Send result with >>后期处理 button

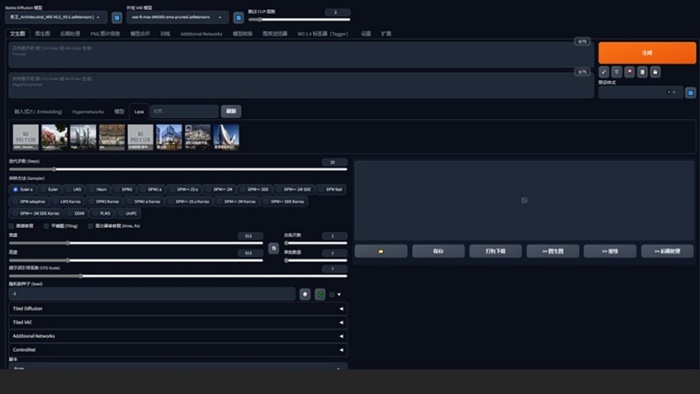(x=667, y=251)
